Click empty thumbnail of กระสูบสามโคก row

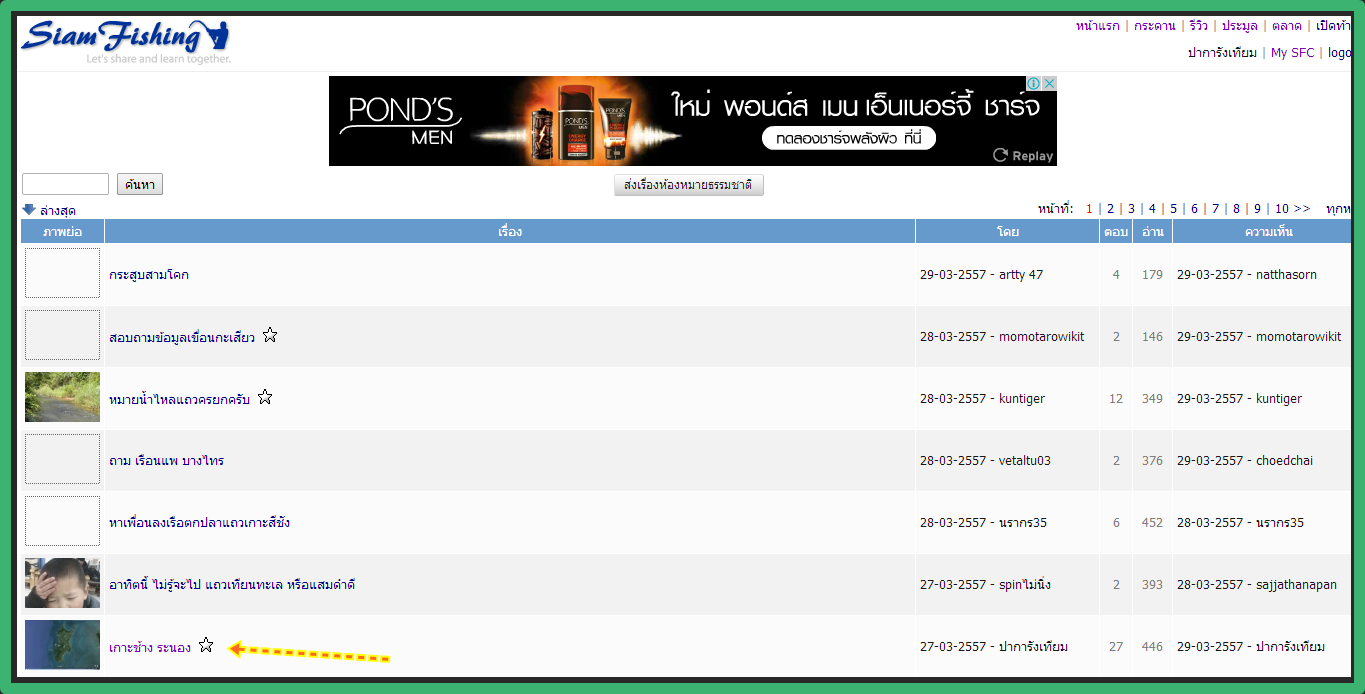(x=62, y=273)
